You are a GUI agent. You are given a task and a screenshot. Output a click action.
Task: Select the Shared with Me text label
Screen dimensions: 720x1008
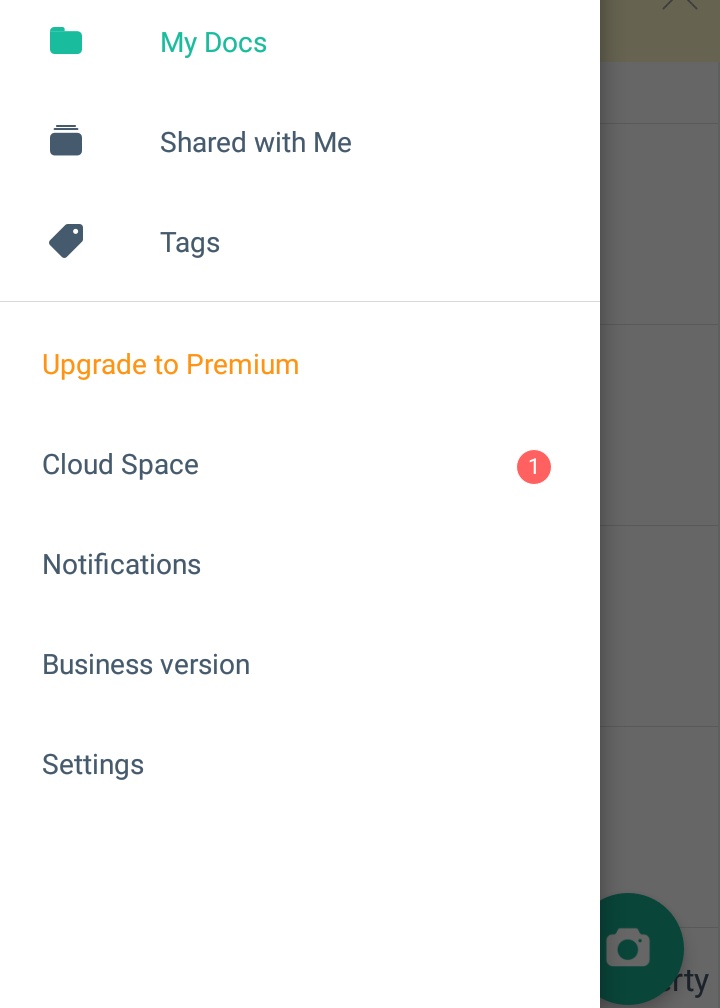point(255,143)
